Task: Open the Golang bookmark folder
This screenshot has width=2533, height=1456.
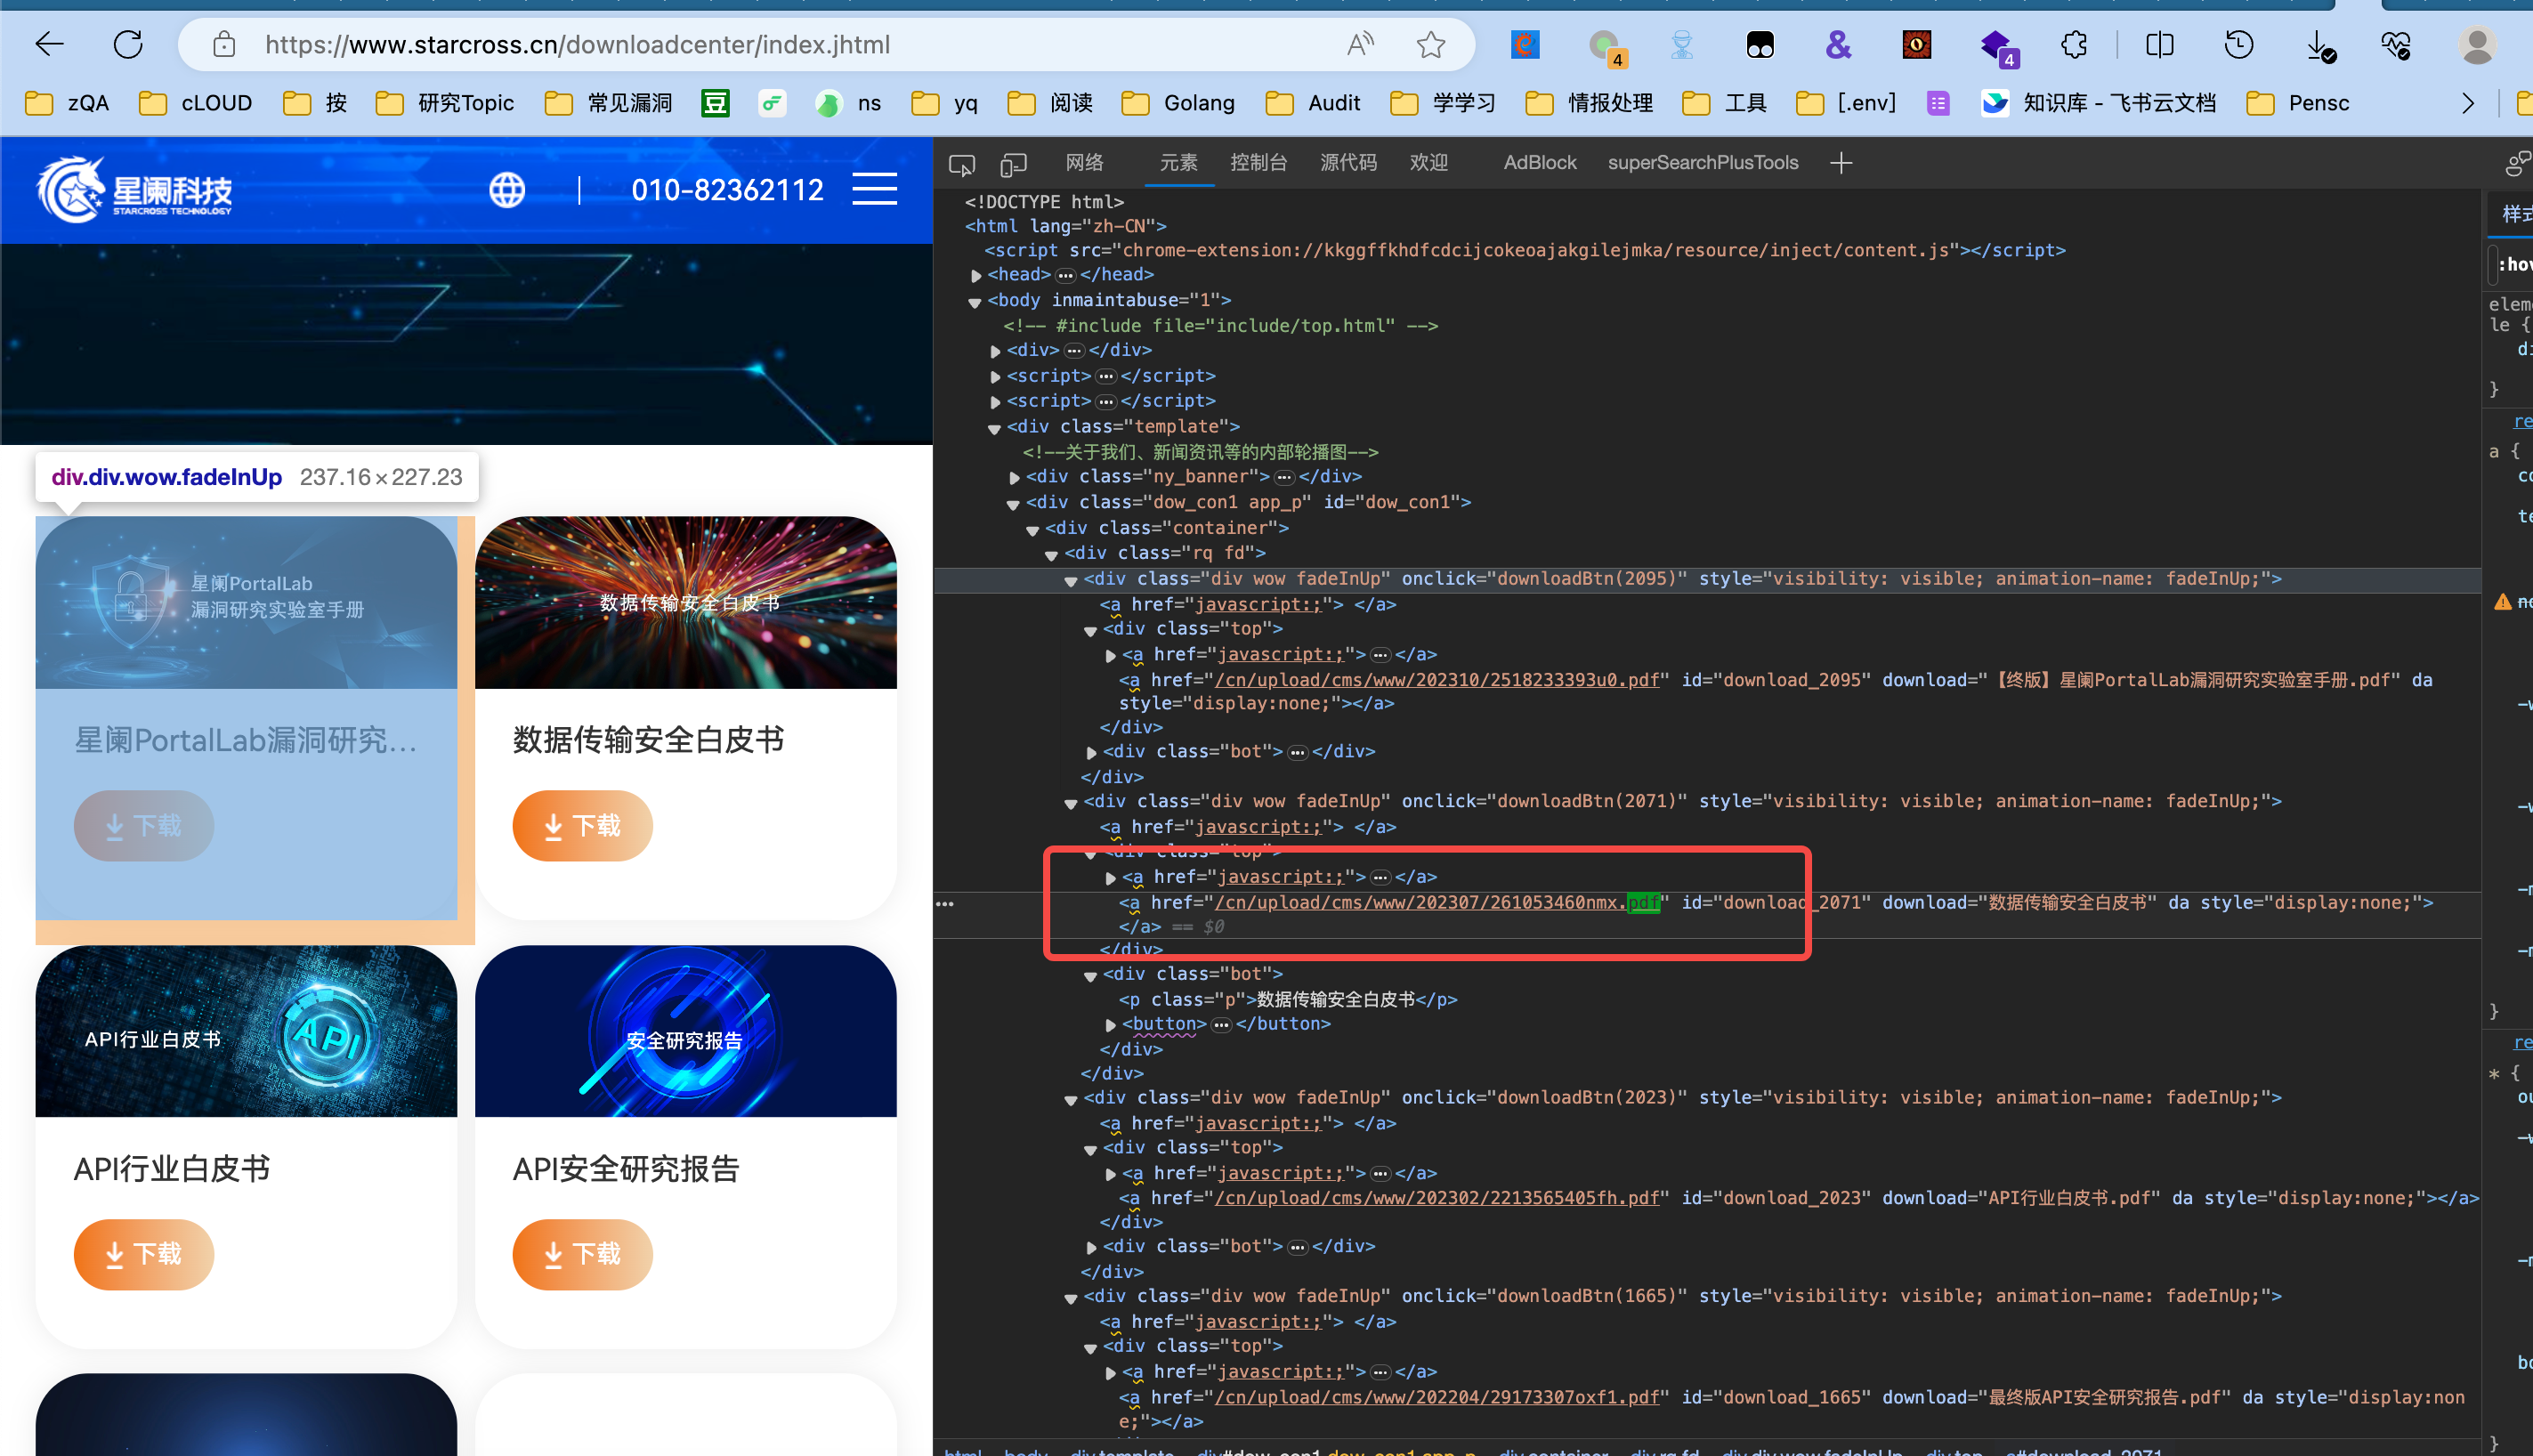Action: [1179, 103]
